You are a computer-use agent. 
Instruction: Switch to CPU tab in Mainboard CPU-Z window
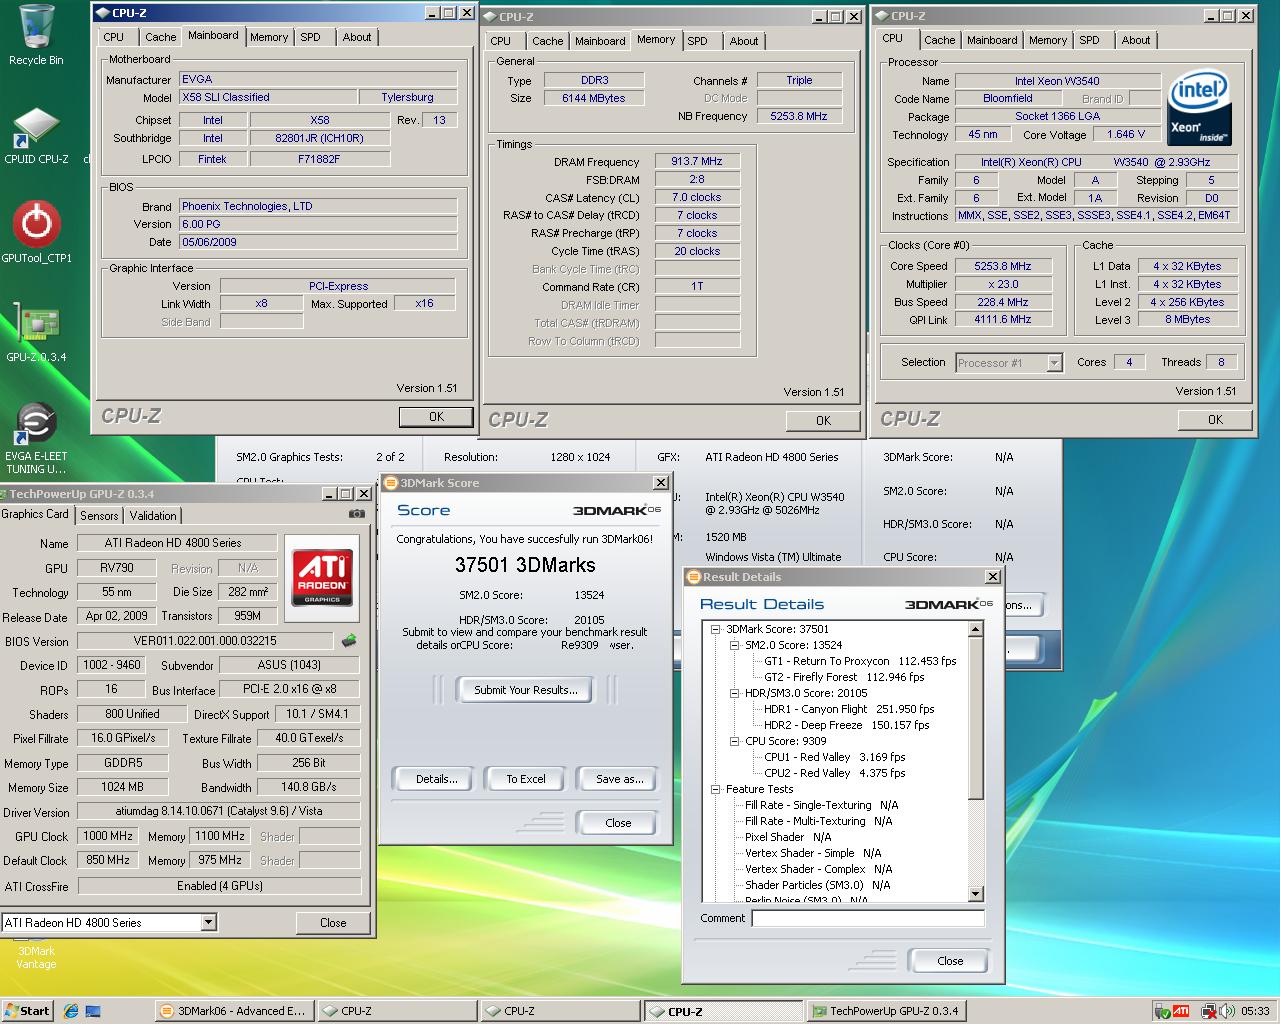tap(114, 37)
